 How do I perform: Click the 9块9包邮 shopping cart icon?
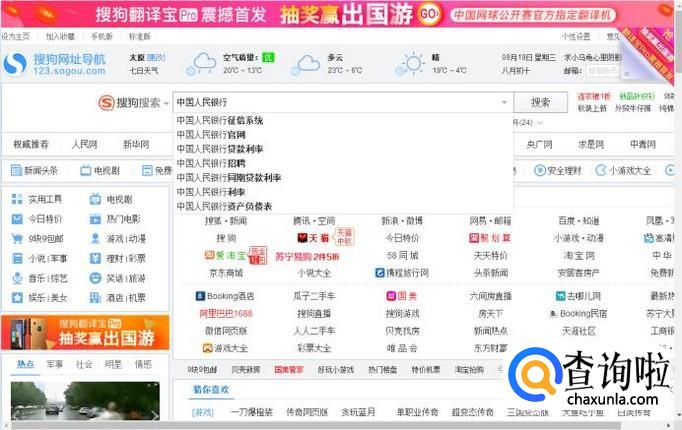[x=17, y=238]
